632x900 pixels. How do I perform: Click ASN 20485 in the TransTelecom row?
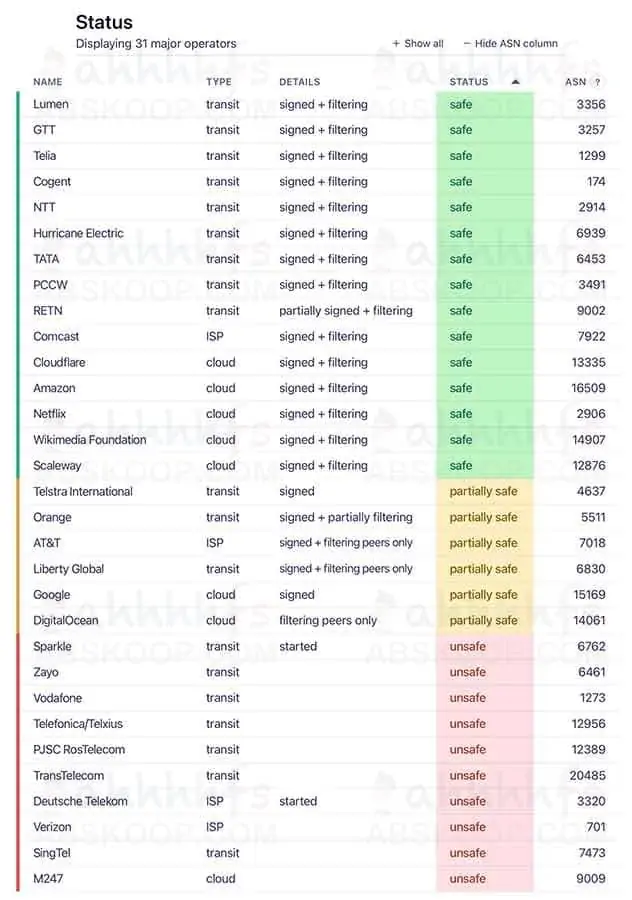pyautogui.click(x=588, y=775)
